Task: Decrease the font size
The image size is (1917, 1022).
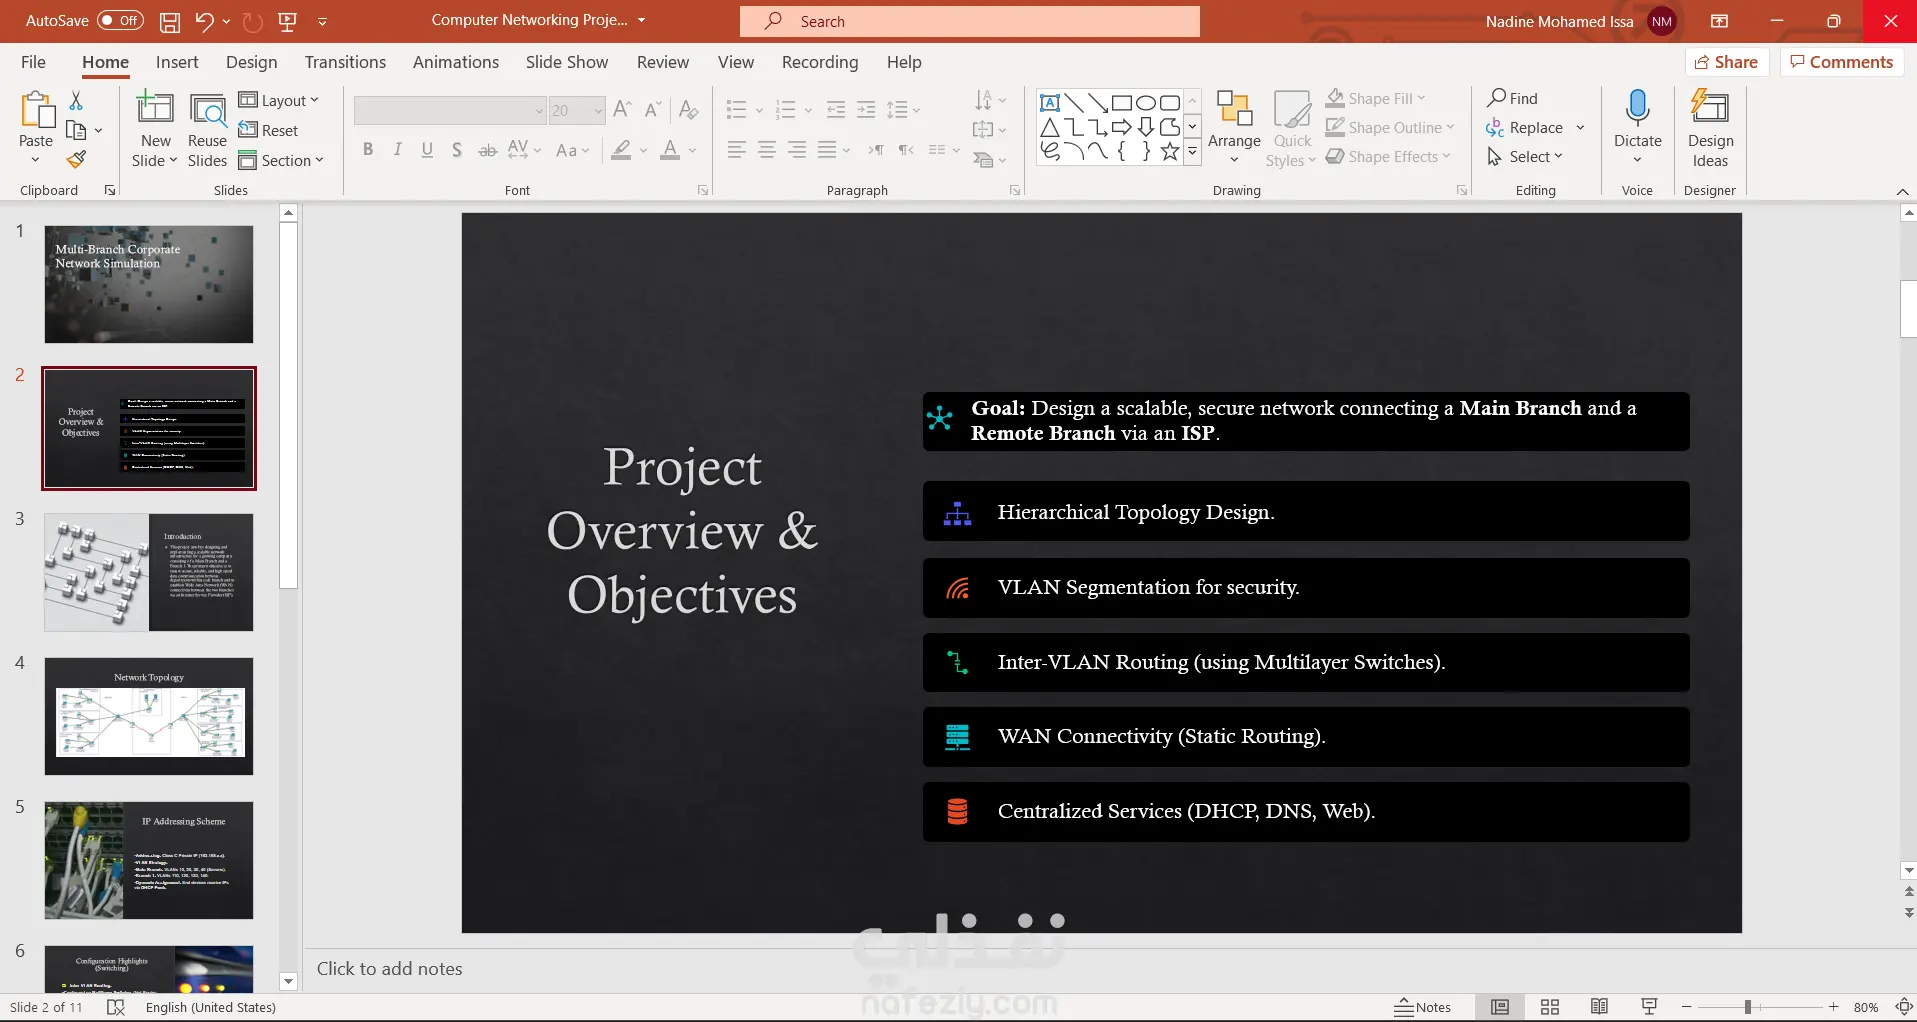Action: [653, 109]
